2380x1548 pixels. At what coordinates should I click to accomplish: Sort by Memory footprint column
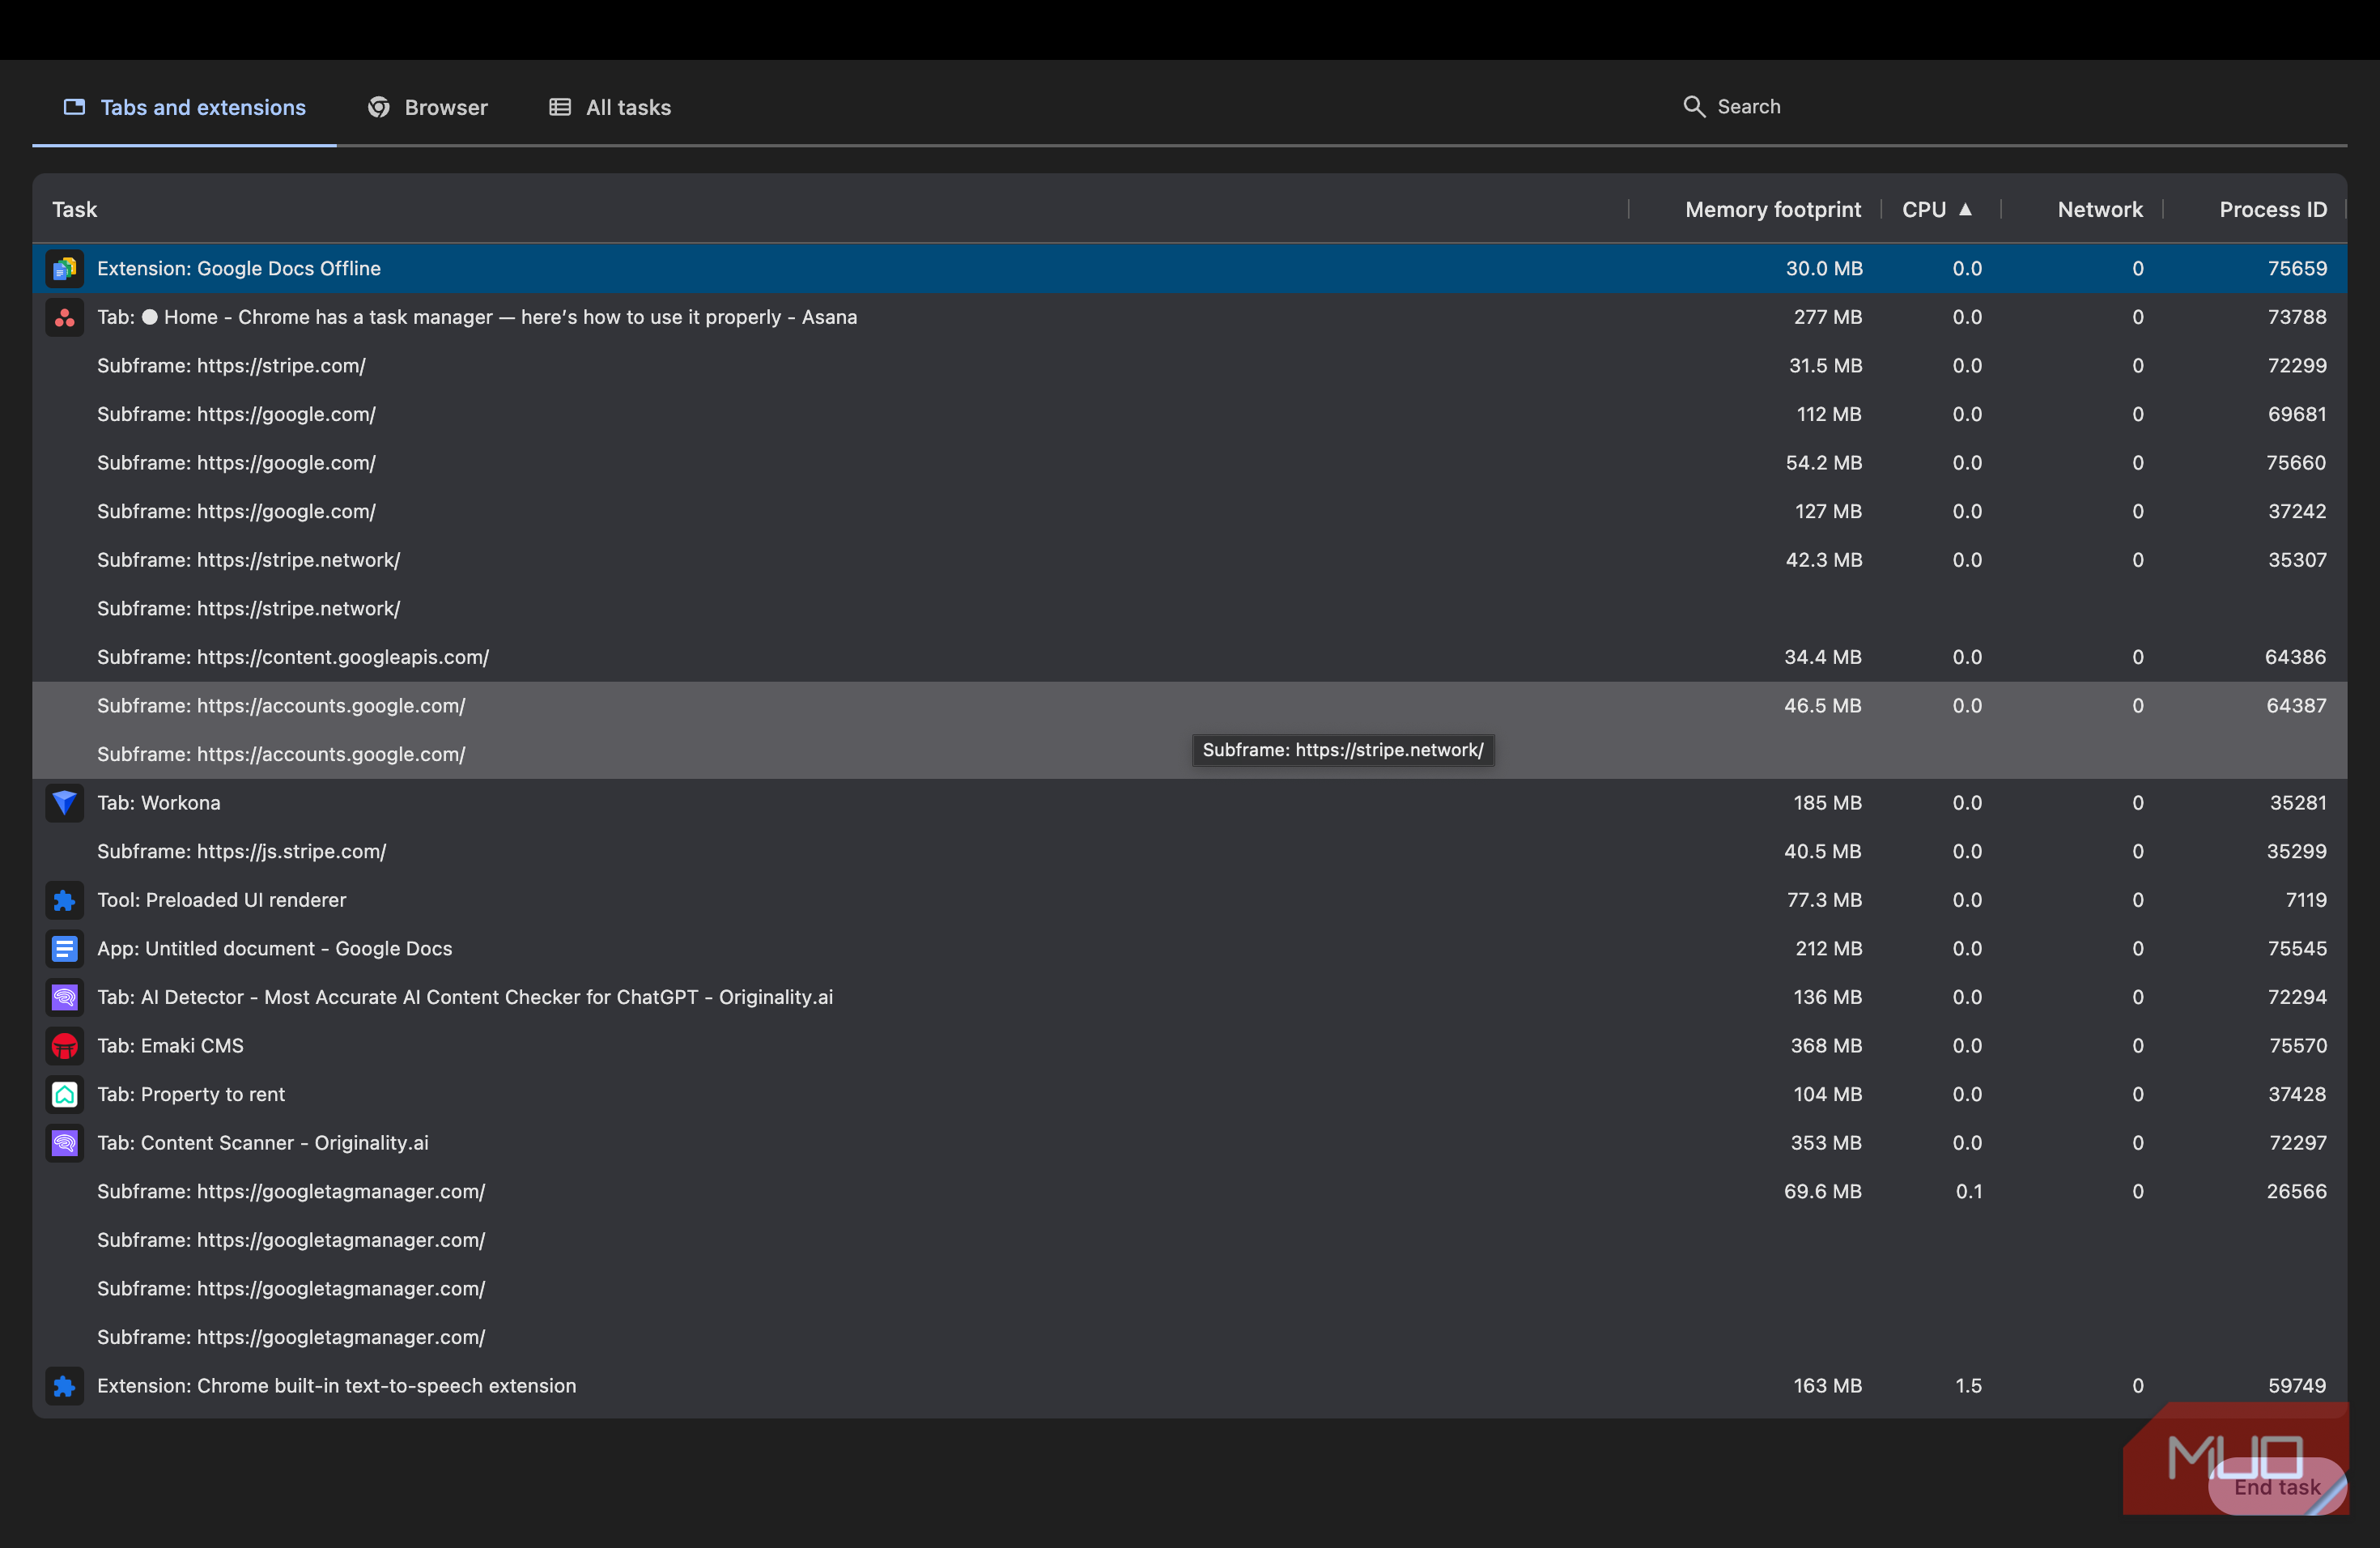[x=1773, y=210]
